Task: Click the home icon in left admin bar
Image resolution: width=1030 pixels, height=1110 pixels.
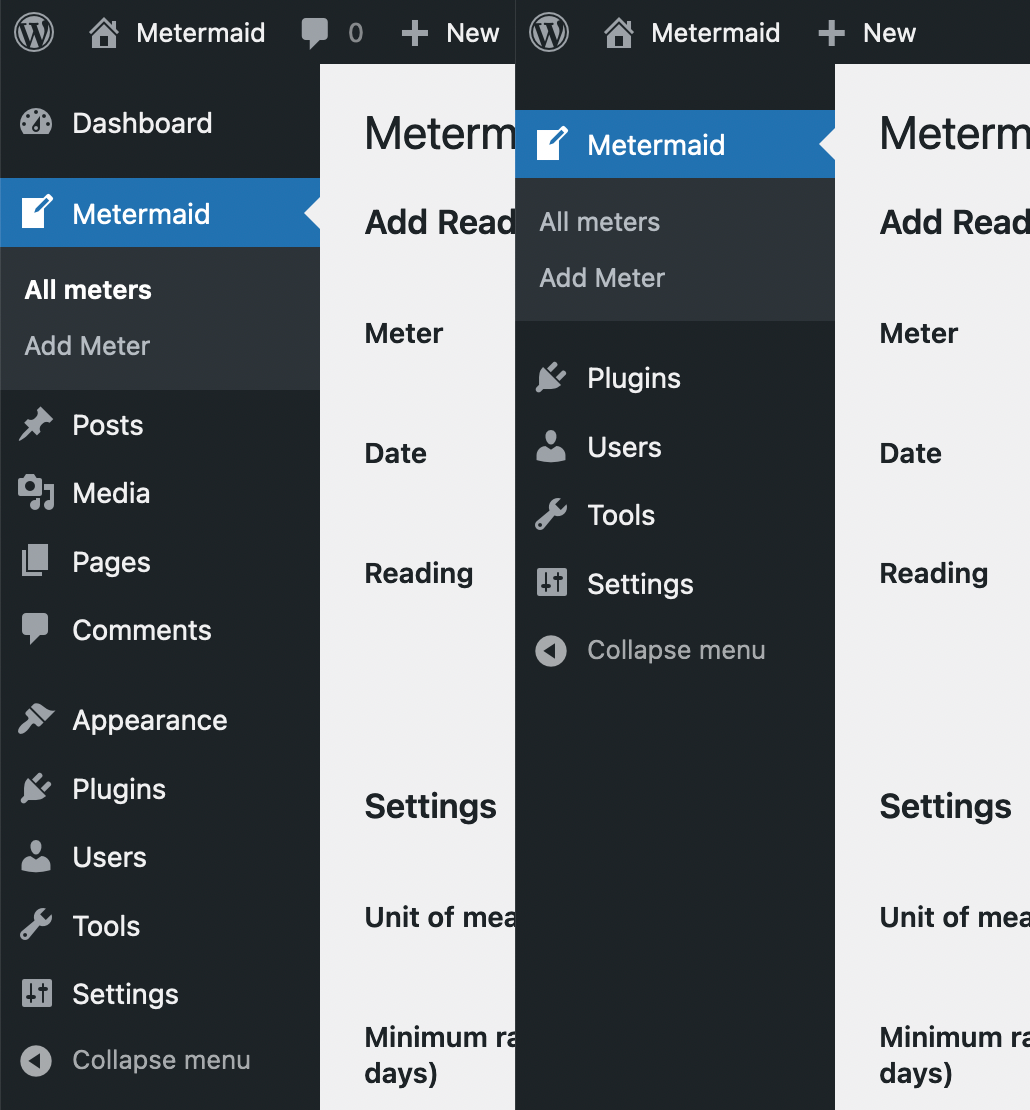Action: (x=104, y=33)
